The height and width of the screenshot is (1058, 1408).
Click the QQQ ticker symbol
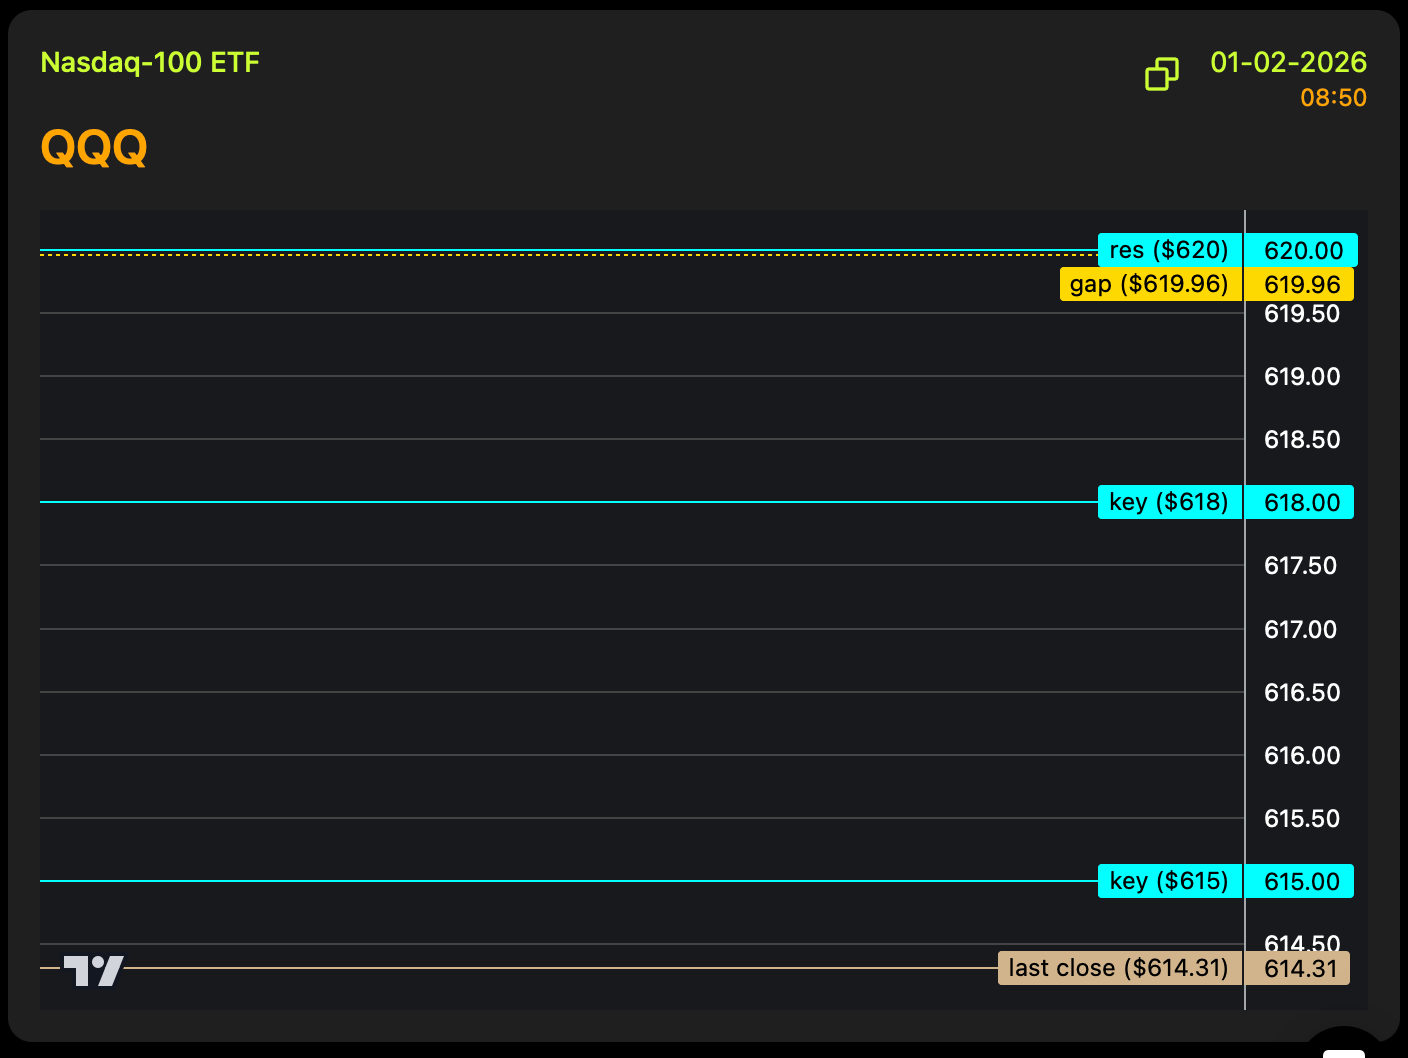(x=94, y=148)
